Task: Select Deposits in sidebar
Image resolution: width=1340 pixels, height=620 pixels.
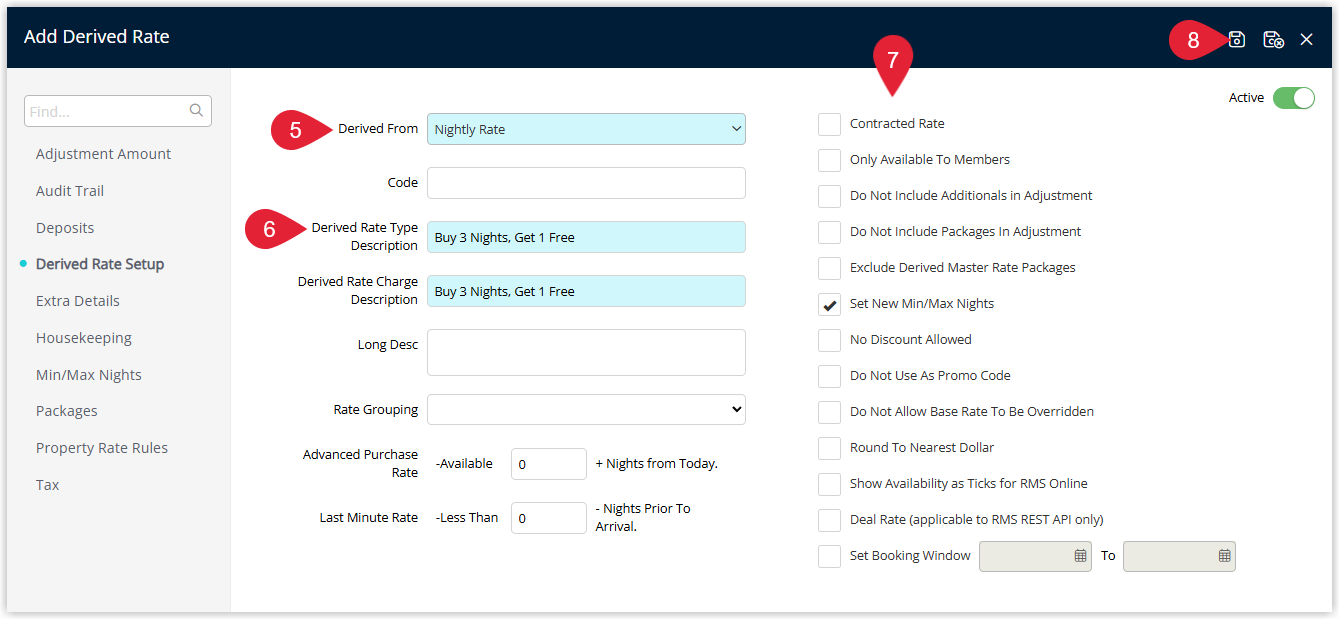Action: click(65, 228)
